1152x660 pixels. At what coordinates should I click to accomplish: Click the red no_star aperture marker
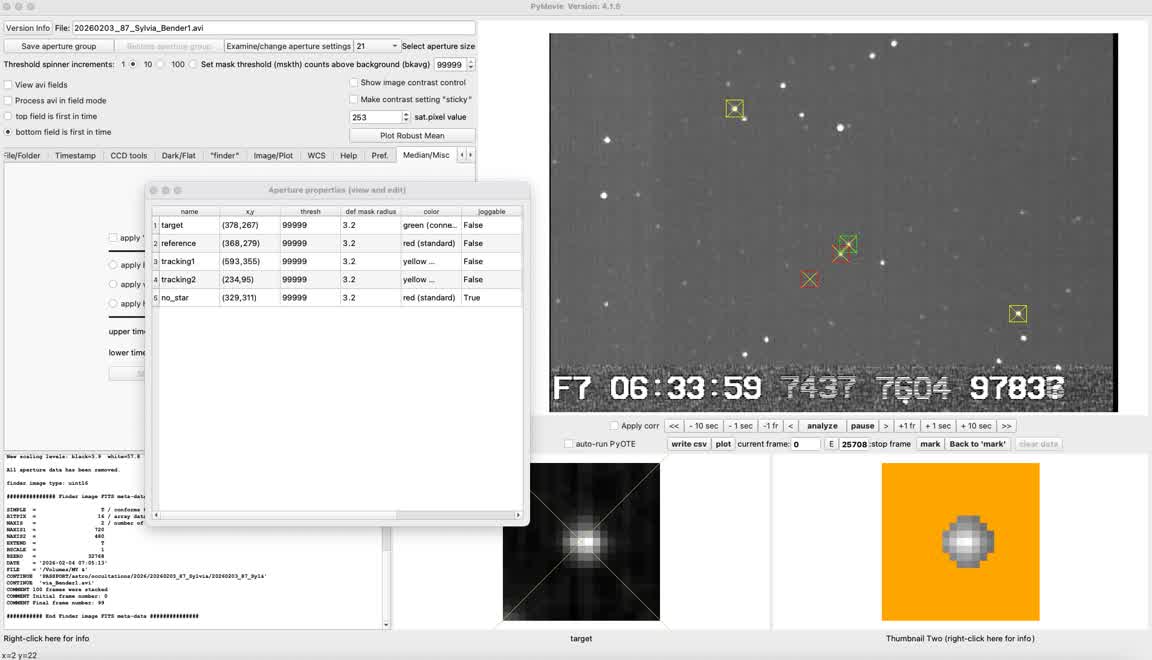pos(810,280)
